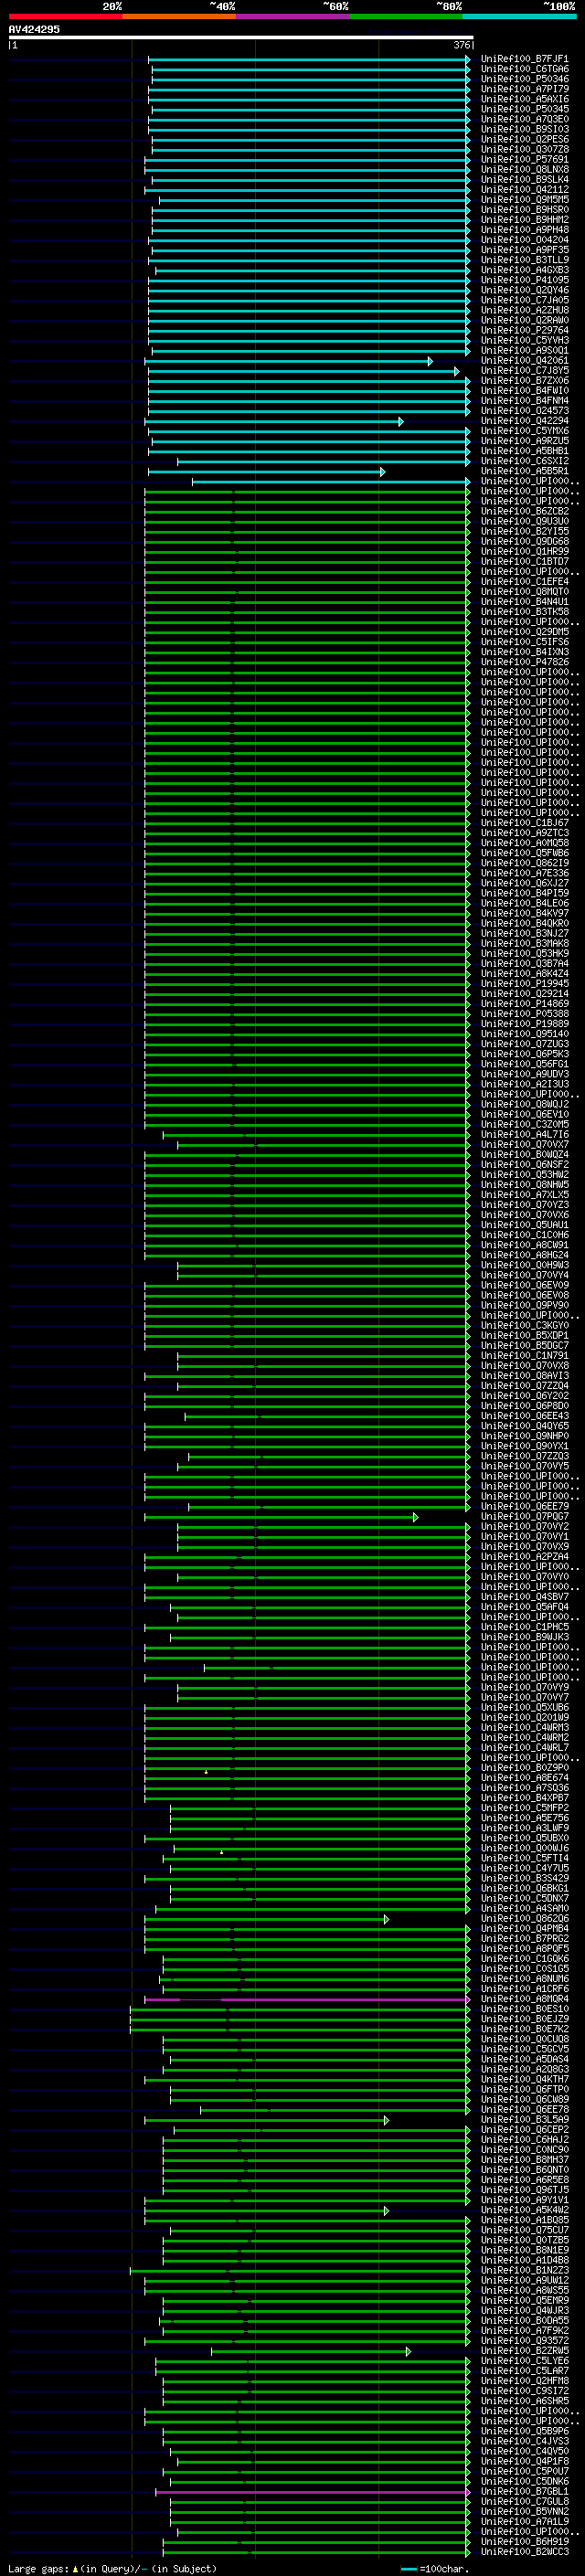The image size is (585, 2576).
Task: Select hit label UniRef100_A6SHR5
Action: pyautogui.click(x=524, y=2401)
